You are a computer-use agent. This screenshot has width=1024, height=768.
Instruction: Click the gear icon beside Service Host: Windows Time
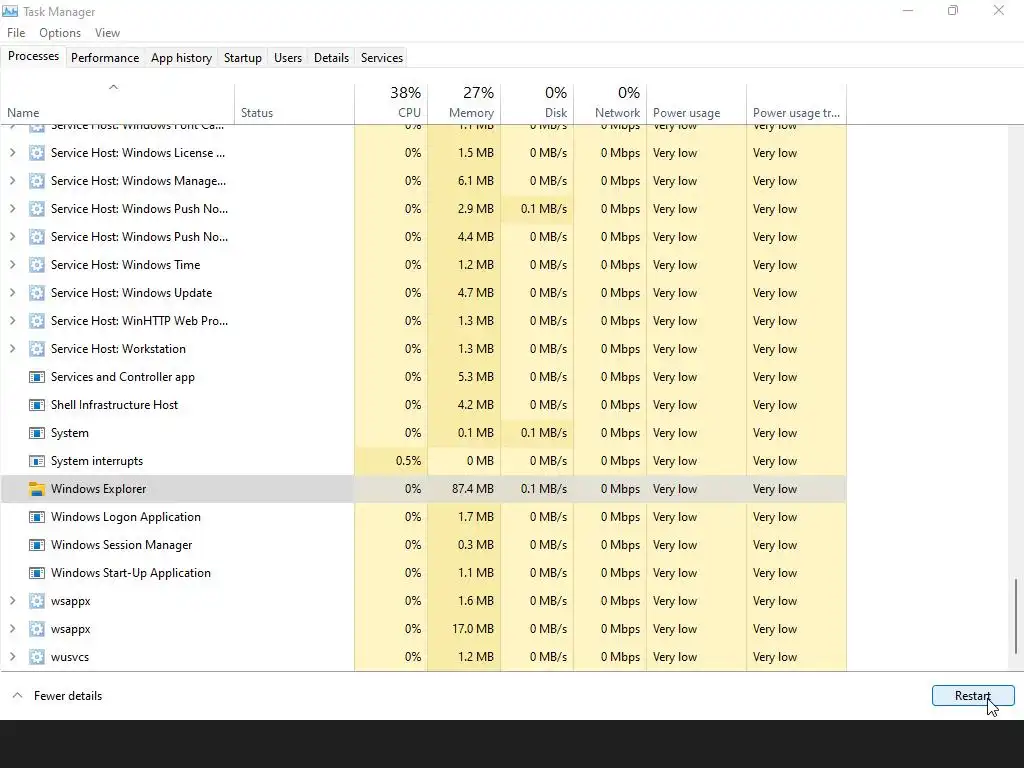pos(37,264)
